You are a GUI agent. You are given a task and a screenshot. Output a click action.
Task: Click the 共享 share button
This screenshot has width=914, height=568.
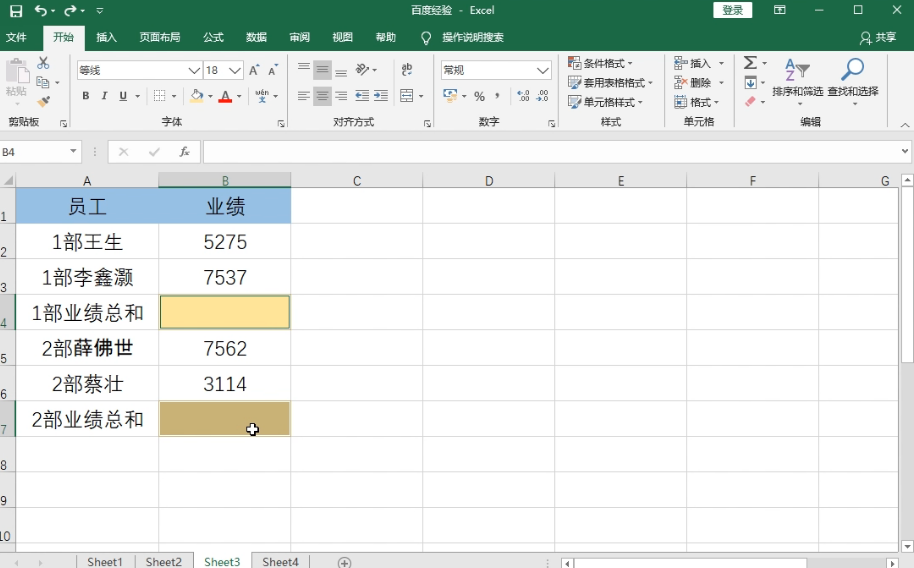[877, 37]
